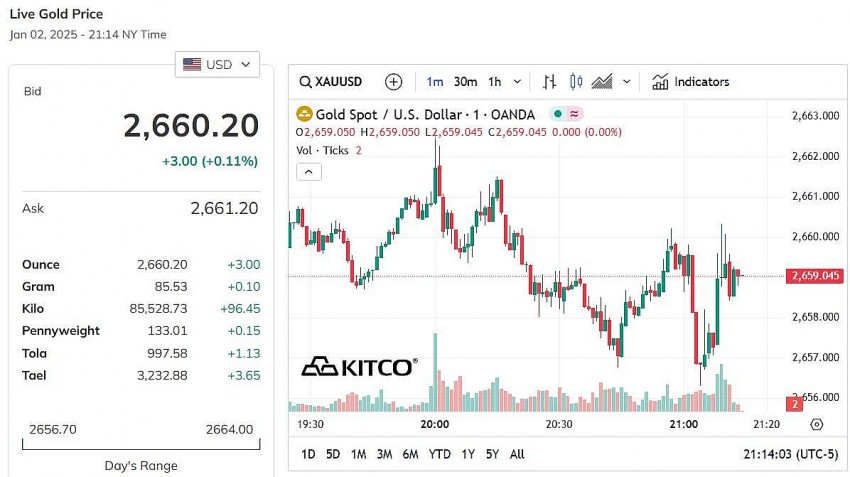
Task: Click the 2,659.045 current price label
Action: 813,276
